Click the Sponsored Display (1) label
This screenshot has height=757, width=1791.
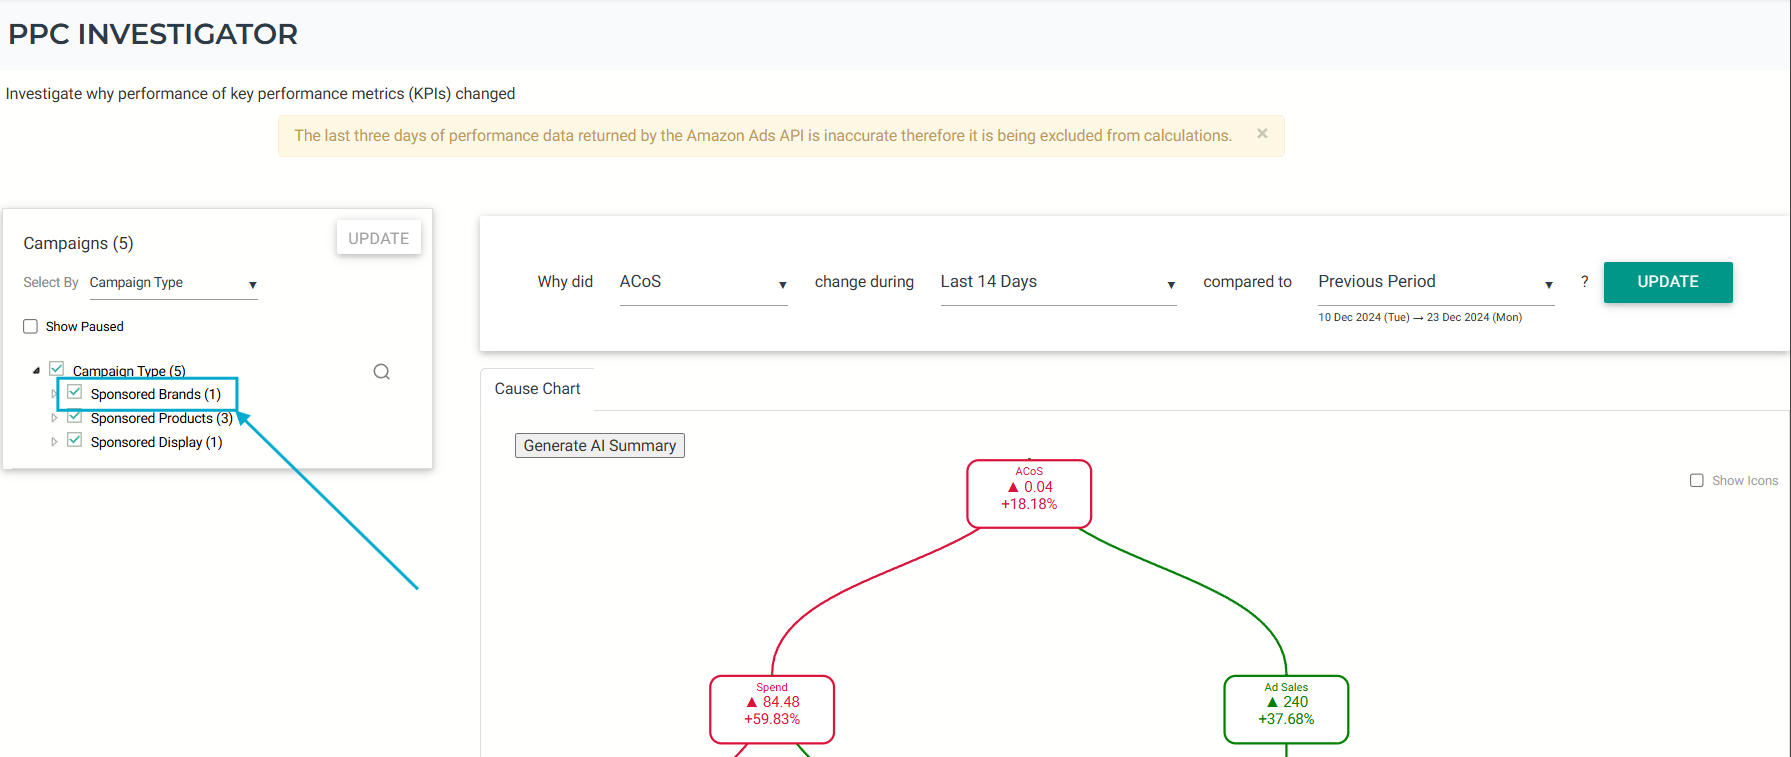(157, 442)
